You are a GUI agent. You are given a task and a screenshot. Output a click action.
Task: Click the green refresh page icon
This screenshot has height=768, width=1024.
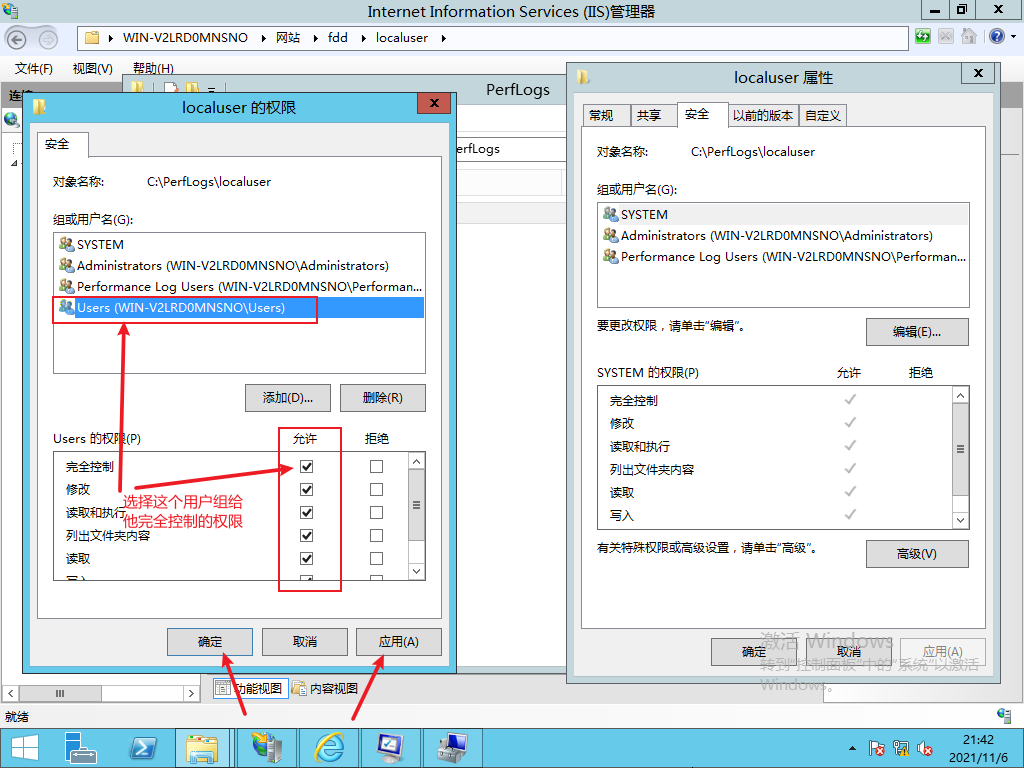click(x=923, y=37)
